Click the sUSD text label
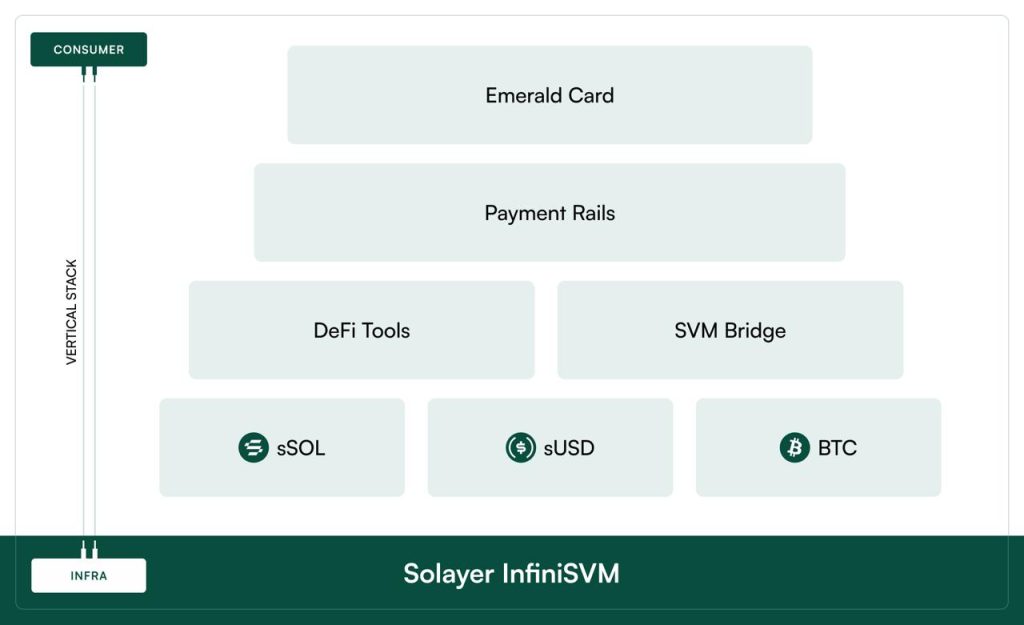The height and width of the screenshot is (625, 1024). point(569,448)
